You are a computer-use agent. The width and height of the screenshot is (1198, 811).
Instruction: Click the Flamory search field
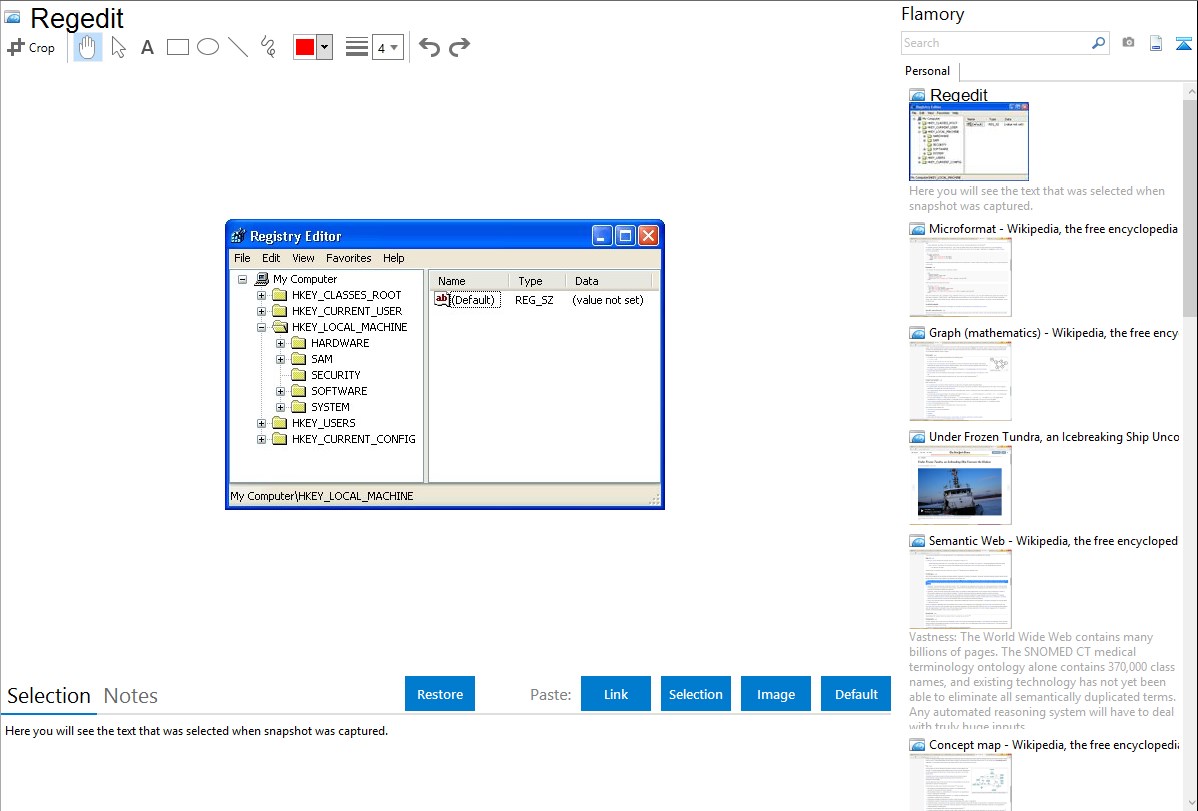pos(996,43)
